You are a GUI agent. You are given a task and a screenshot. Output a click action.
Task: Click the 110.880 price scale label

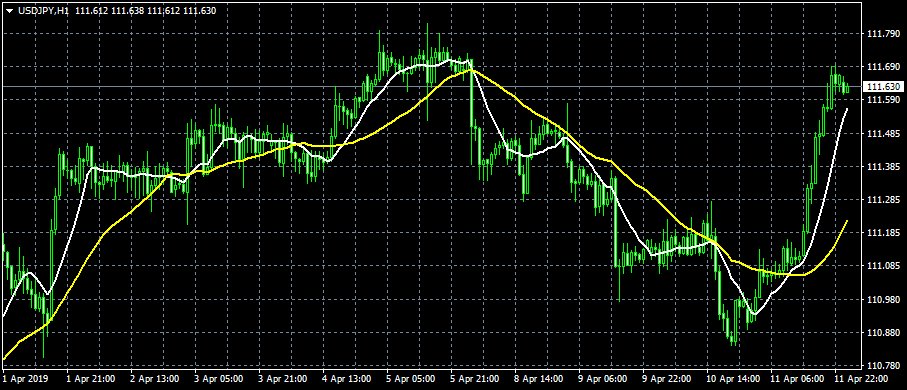(882, 333)
